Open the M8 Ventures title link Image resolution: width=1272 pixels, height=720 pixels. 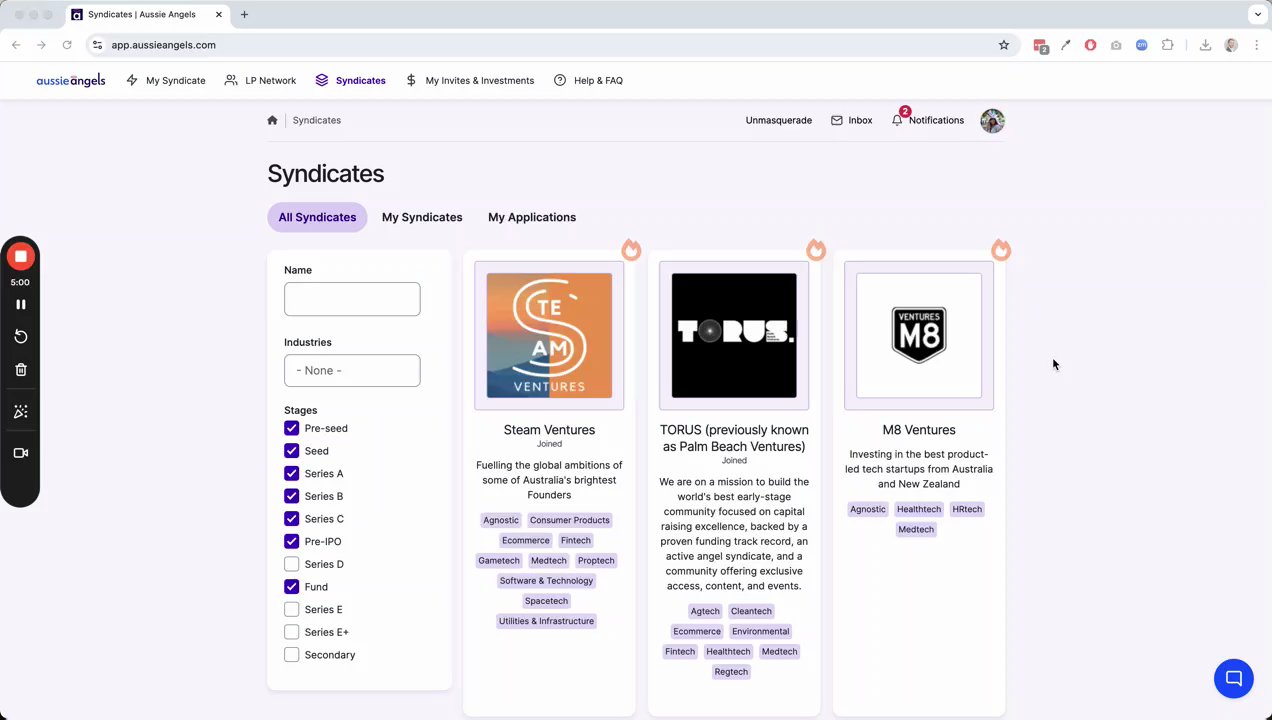pos(919,430)
